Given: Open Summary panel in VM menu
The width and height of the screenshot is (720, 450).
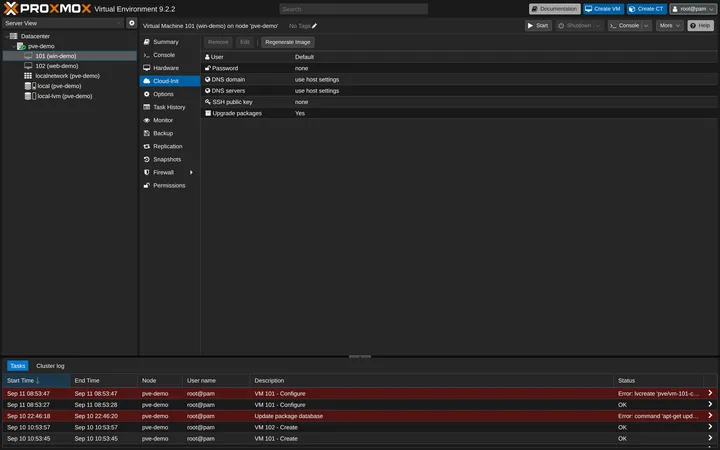Looking at the screenshot, I should pos(170,42).
